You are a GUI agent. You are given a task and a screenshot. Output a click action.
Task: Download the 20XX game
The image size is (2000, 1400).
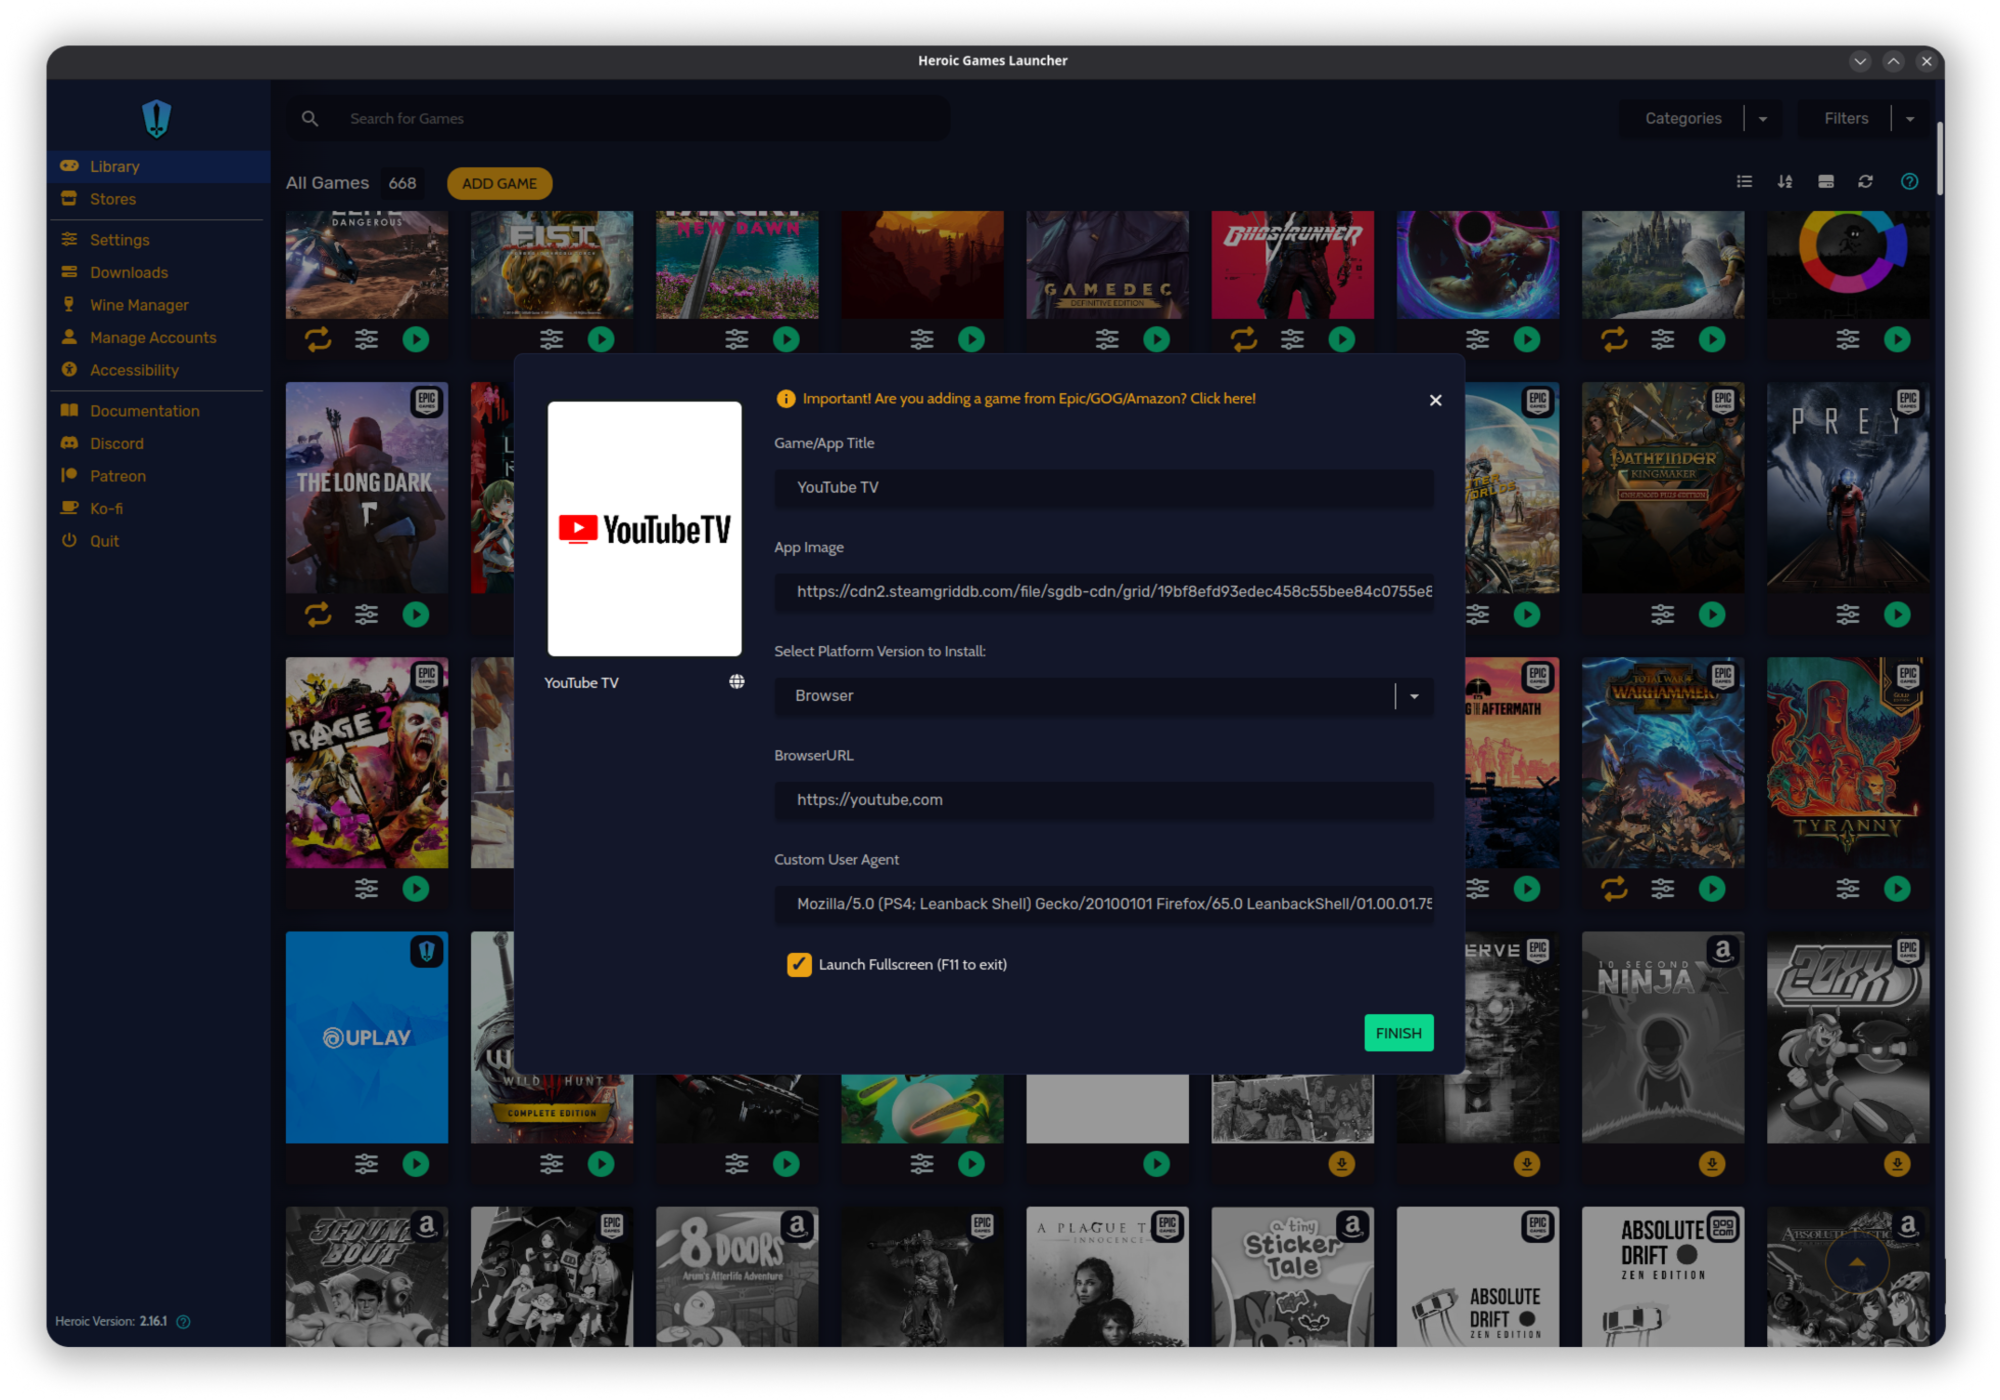[x=1897, y=1163]
